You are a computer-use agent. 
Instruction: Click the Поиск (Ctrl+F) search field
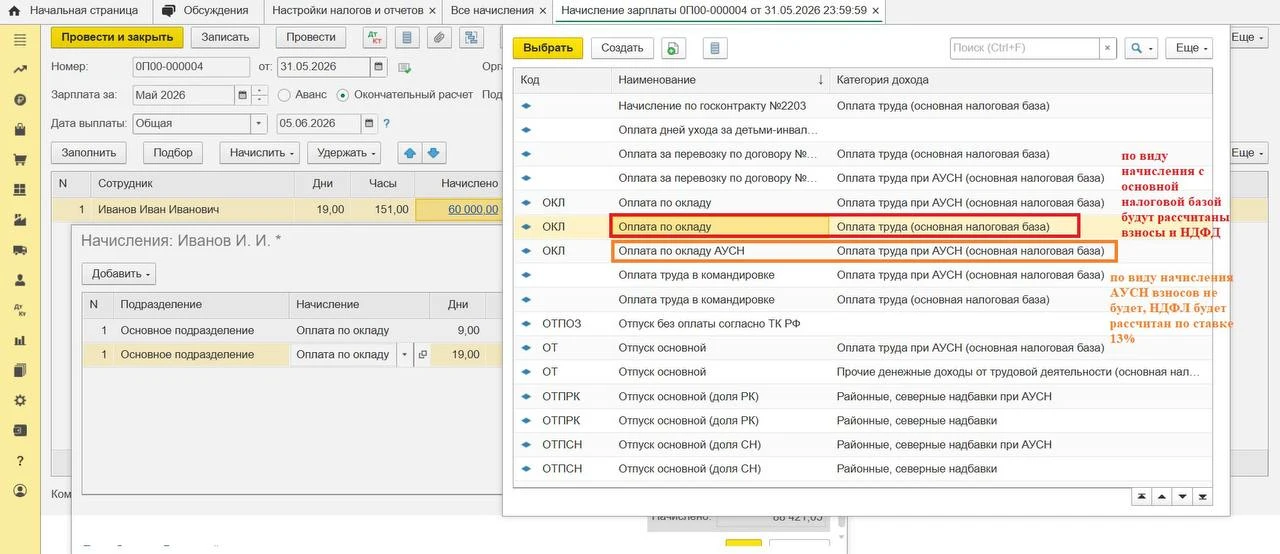pyautogui.click(x=1023, y=48)
